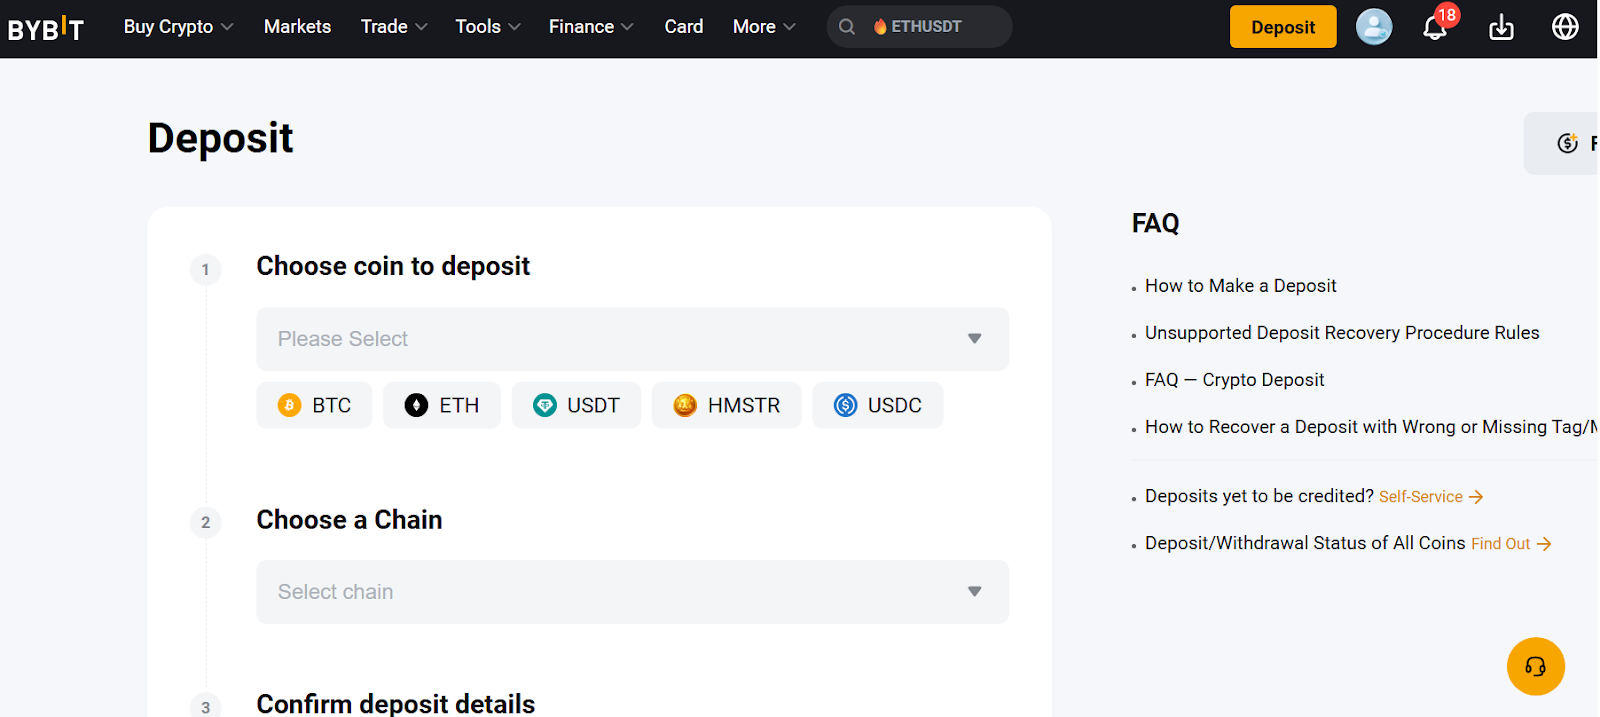Select the USDT coin chip
The width and height of the screenshot is (1600, 717).
tap(576, 405)
